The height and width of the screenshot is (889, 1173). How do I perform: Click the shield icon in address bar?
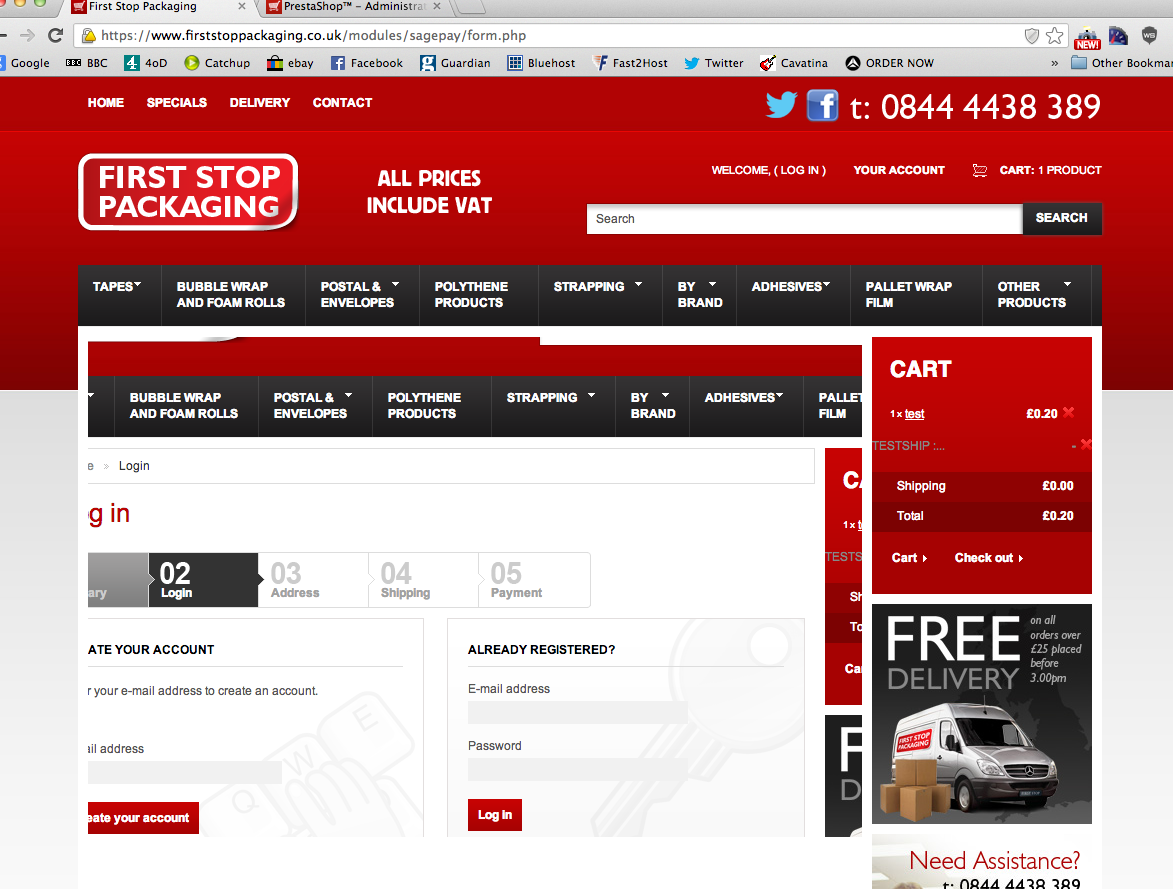tap(1032, 35)
